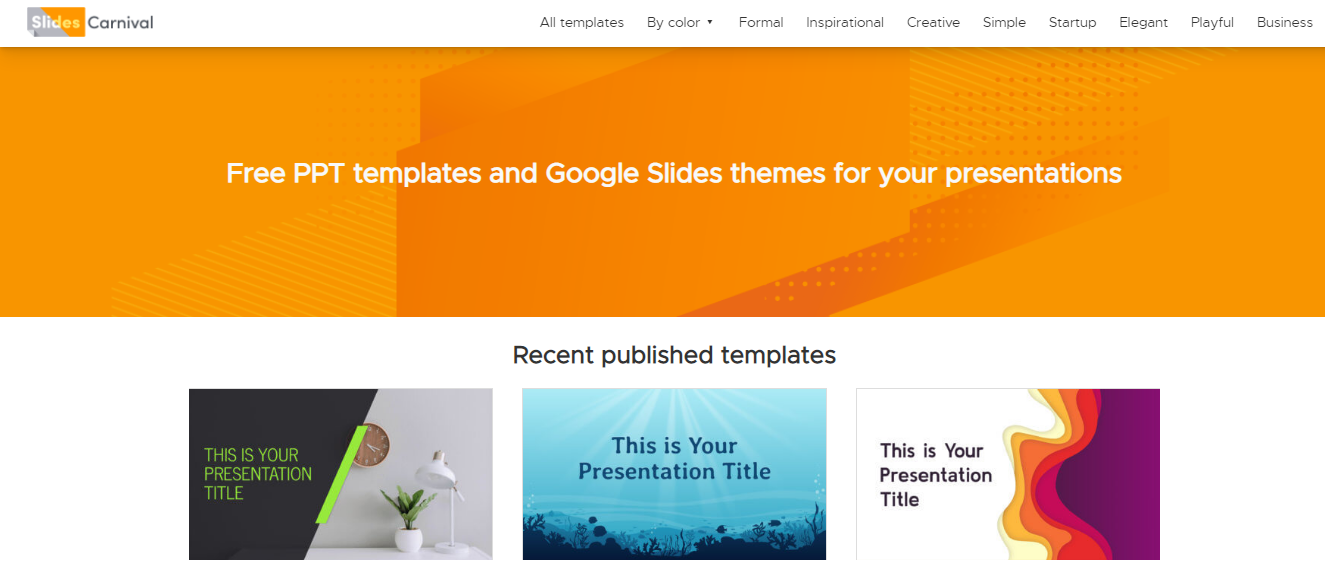The width and height of the screenshot is (1325, 576).
Task: Open the All templates page
Action: point(581,22)
